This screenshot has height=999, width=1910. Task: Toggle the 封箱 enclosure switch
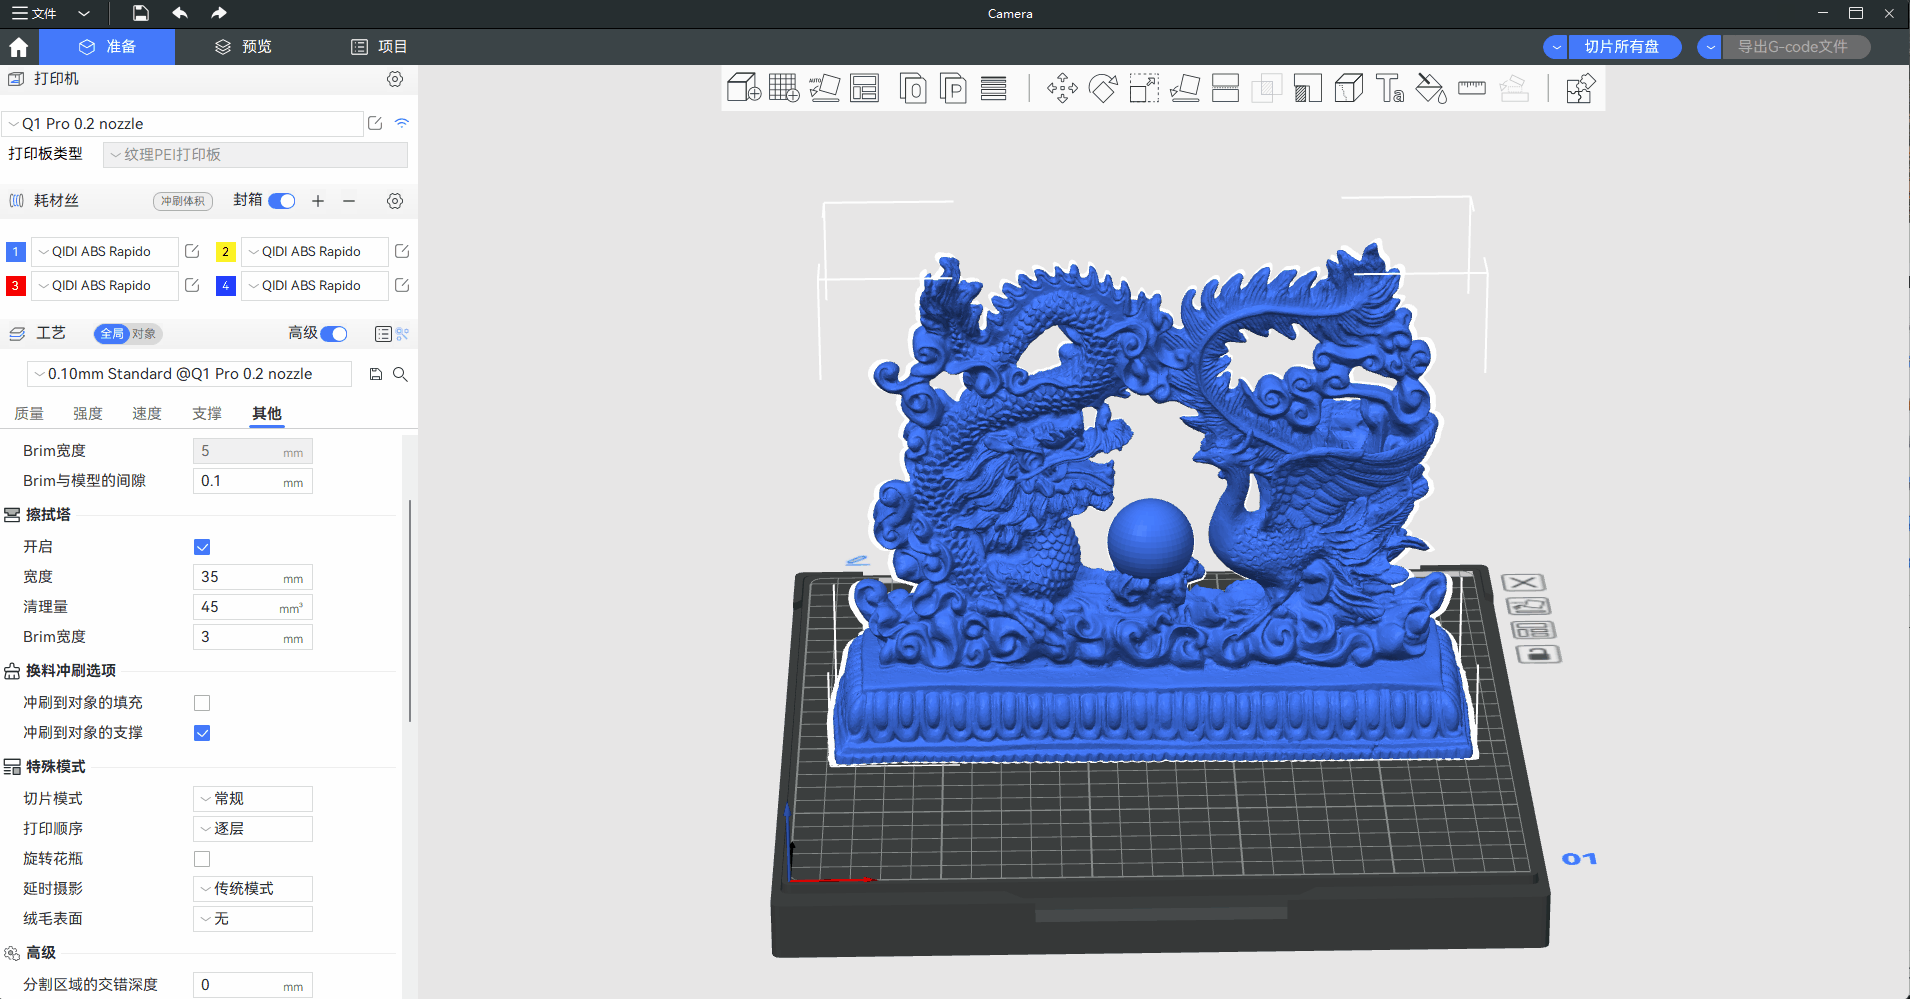pyautogui.click(x=282, y=201)
